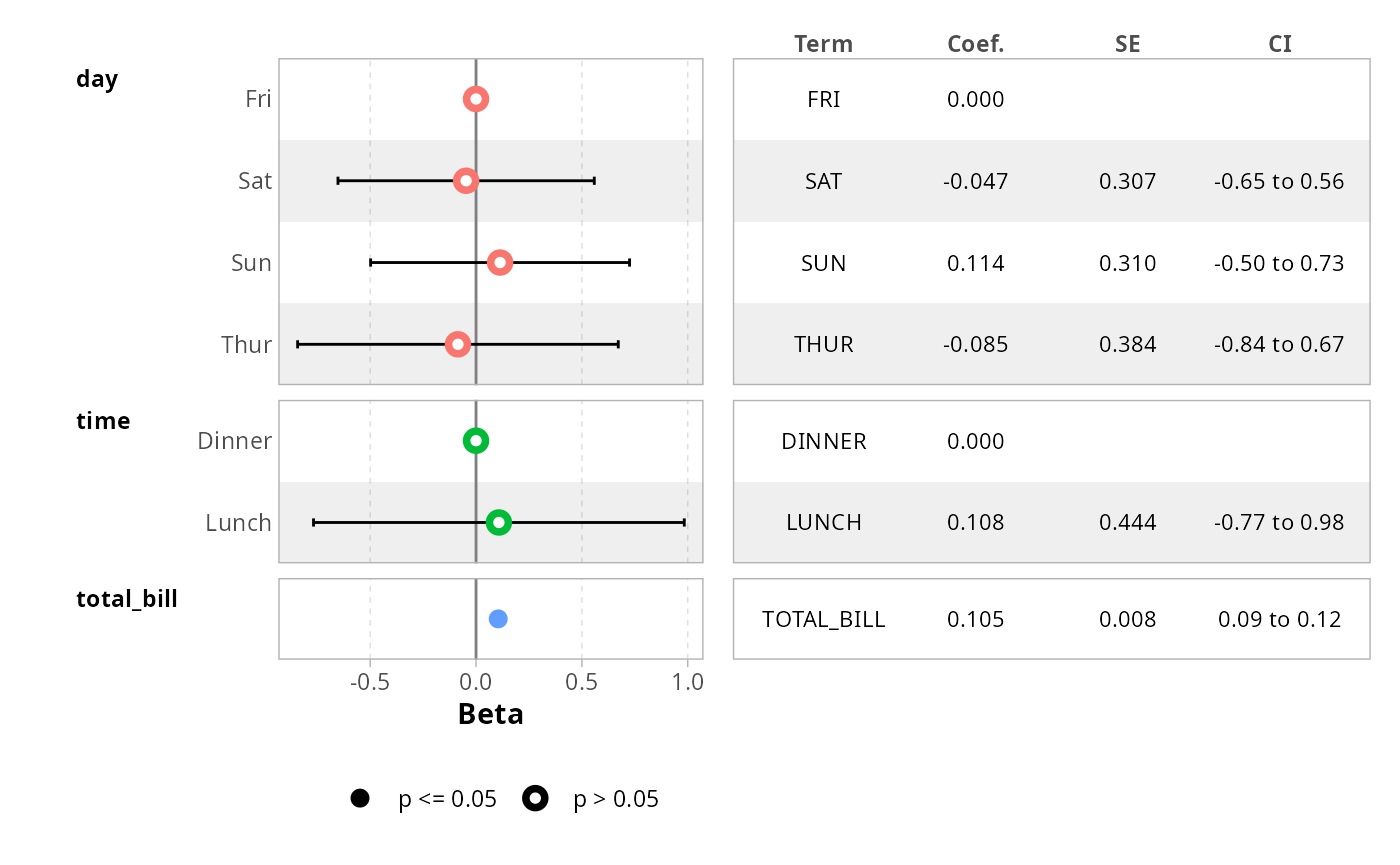The image size is (1400, 865).
Task: Click the total_bill solid blue point
Action: (x=498, y=619)
